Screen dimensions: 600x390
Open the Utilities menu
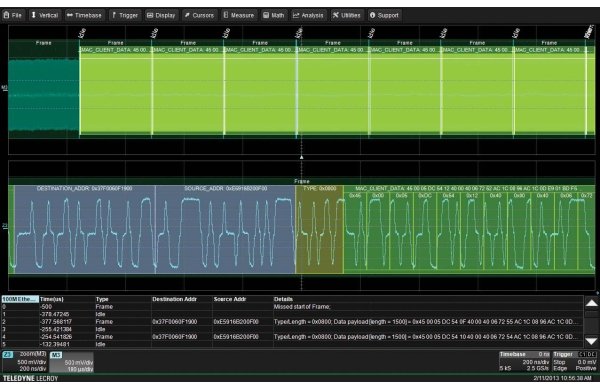click(x=347, y=15)
